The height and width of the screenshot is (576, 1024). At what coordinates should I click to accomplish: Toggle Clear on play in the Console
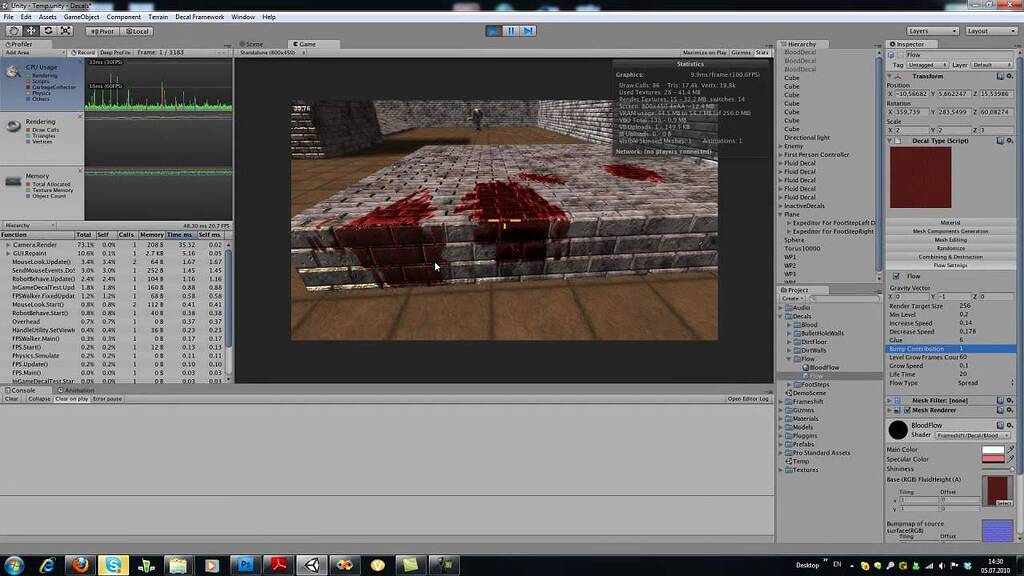[x=70, y=399]
